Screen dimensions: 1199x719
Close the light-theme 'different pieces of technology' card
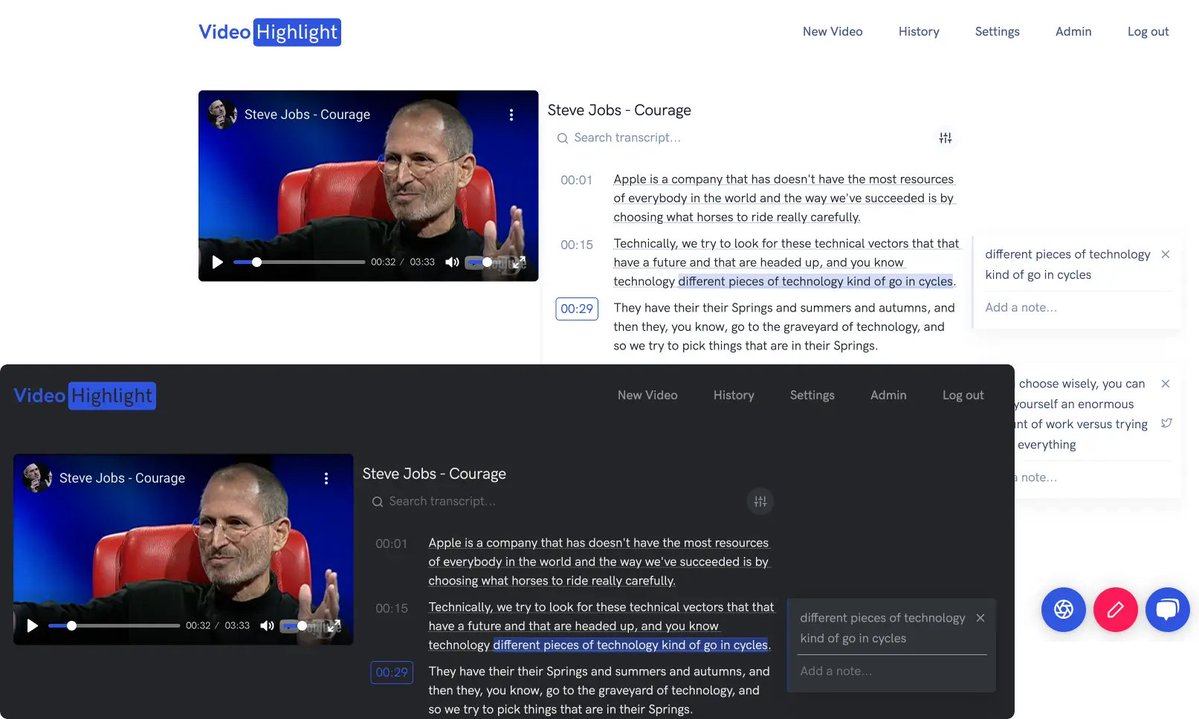[x=1165, y=255]
